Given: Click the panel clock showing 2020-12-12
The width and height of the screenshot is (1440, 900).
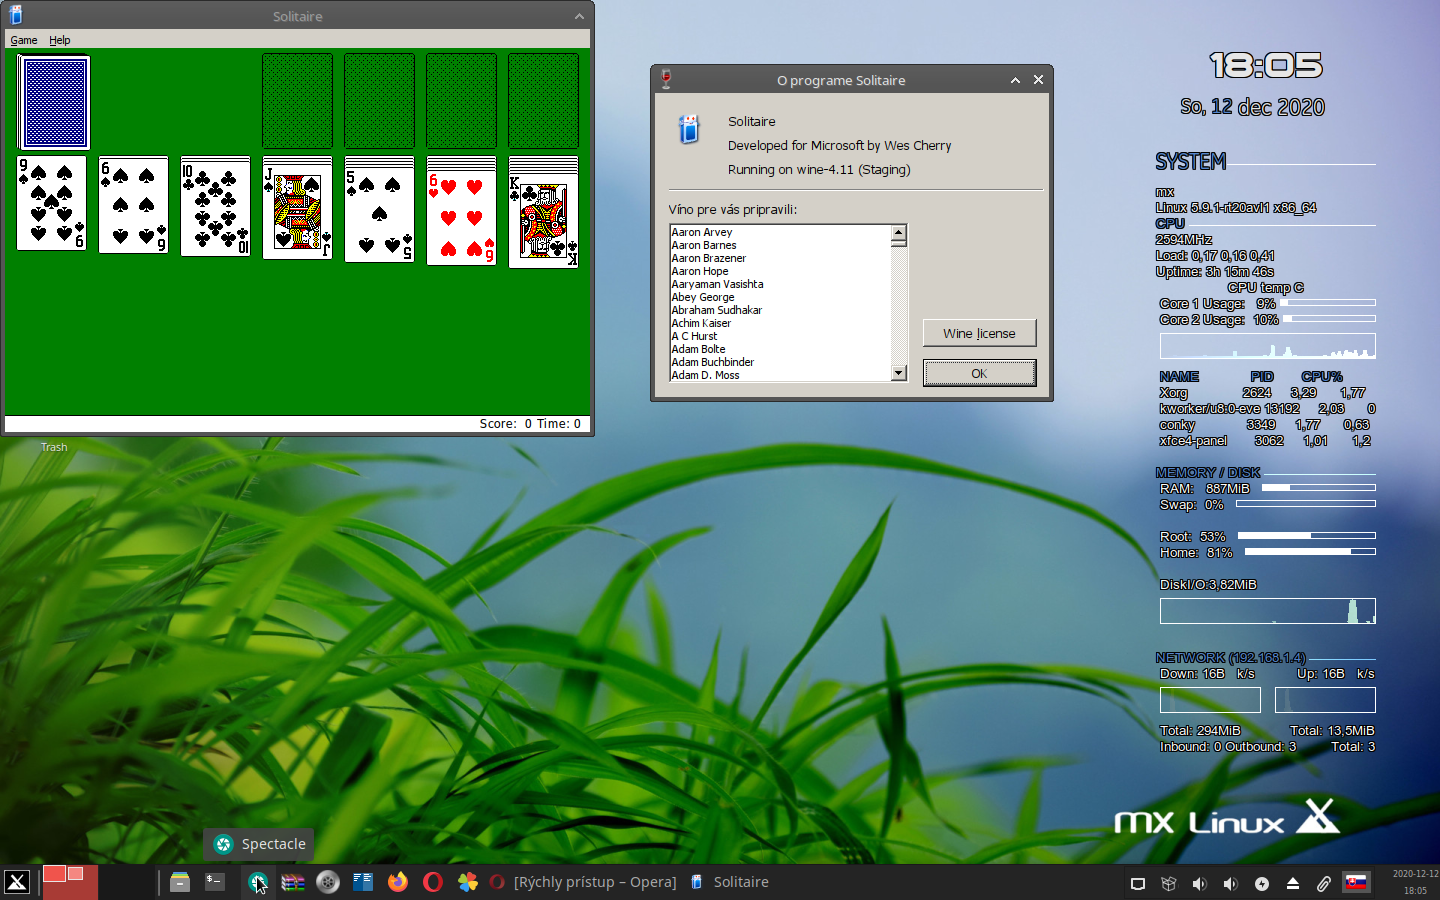Looking at the screenshot, I should tap(1415, 882).
